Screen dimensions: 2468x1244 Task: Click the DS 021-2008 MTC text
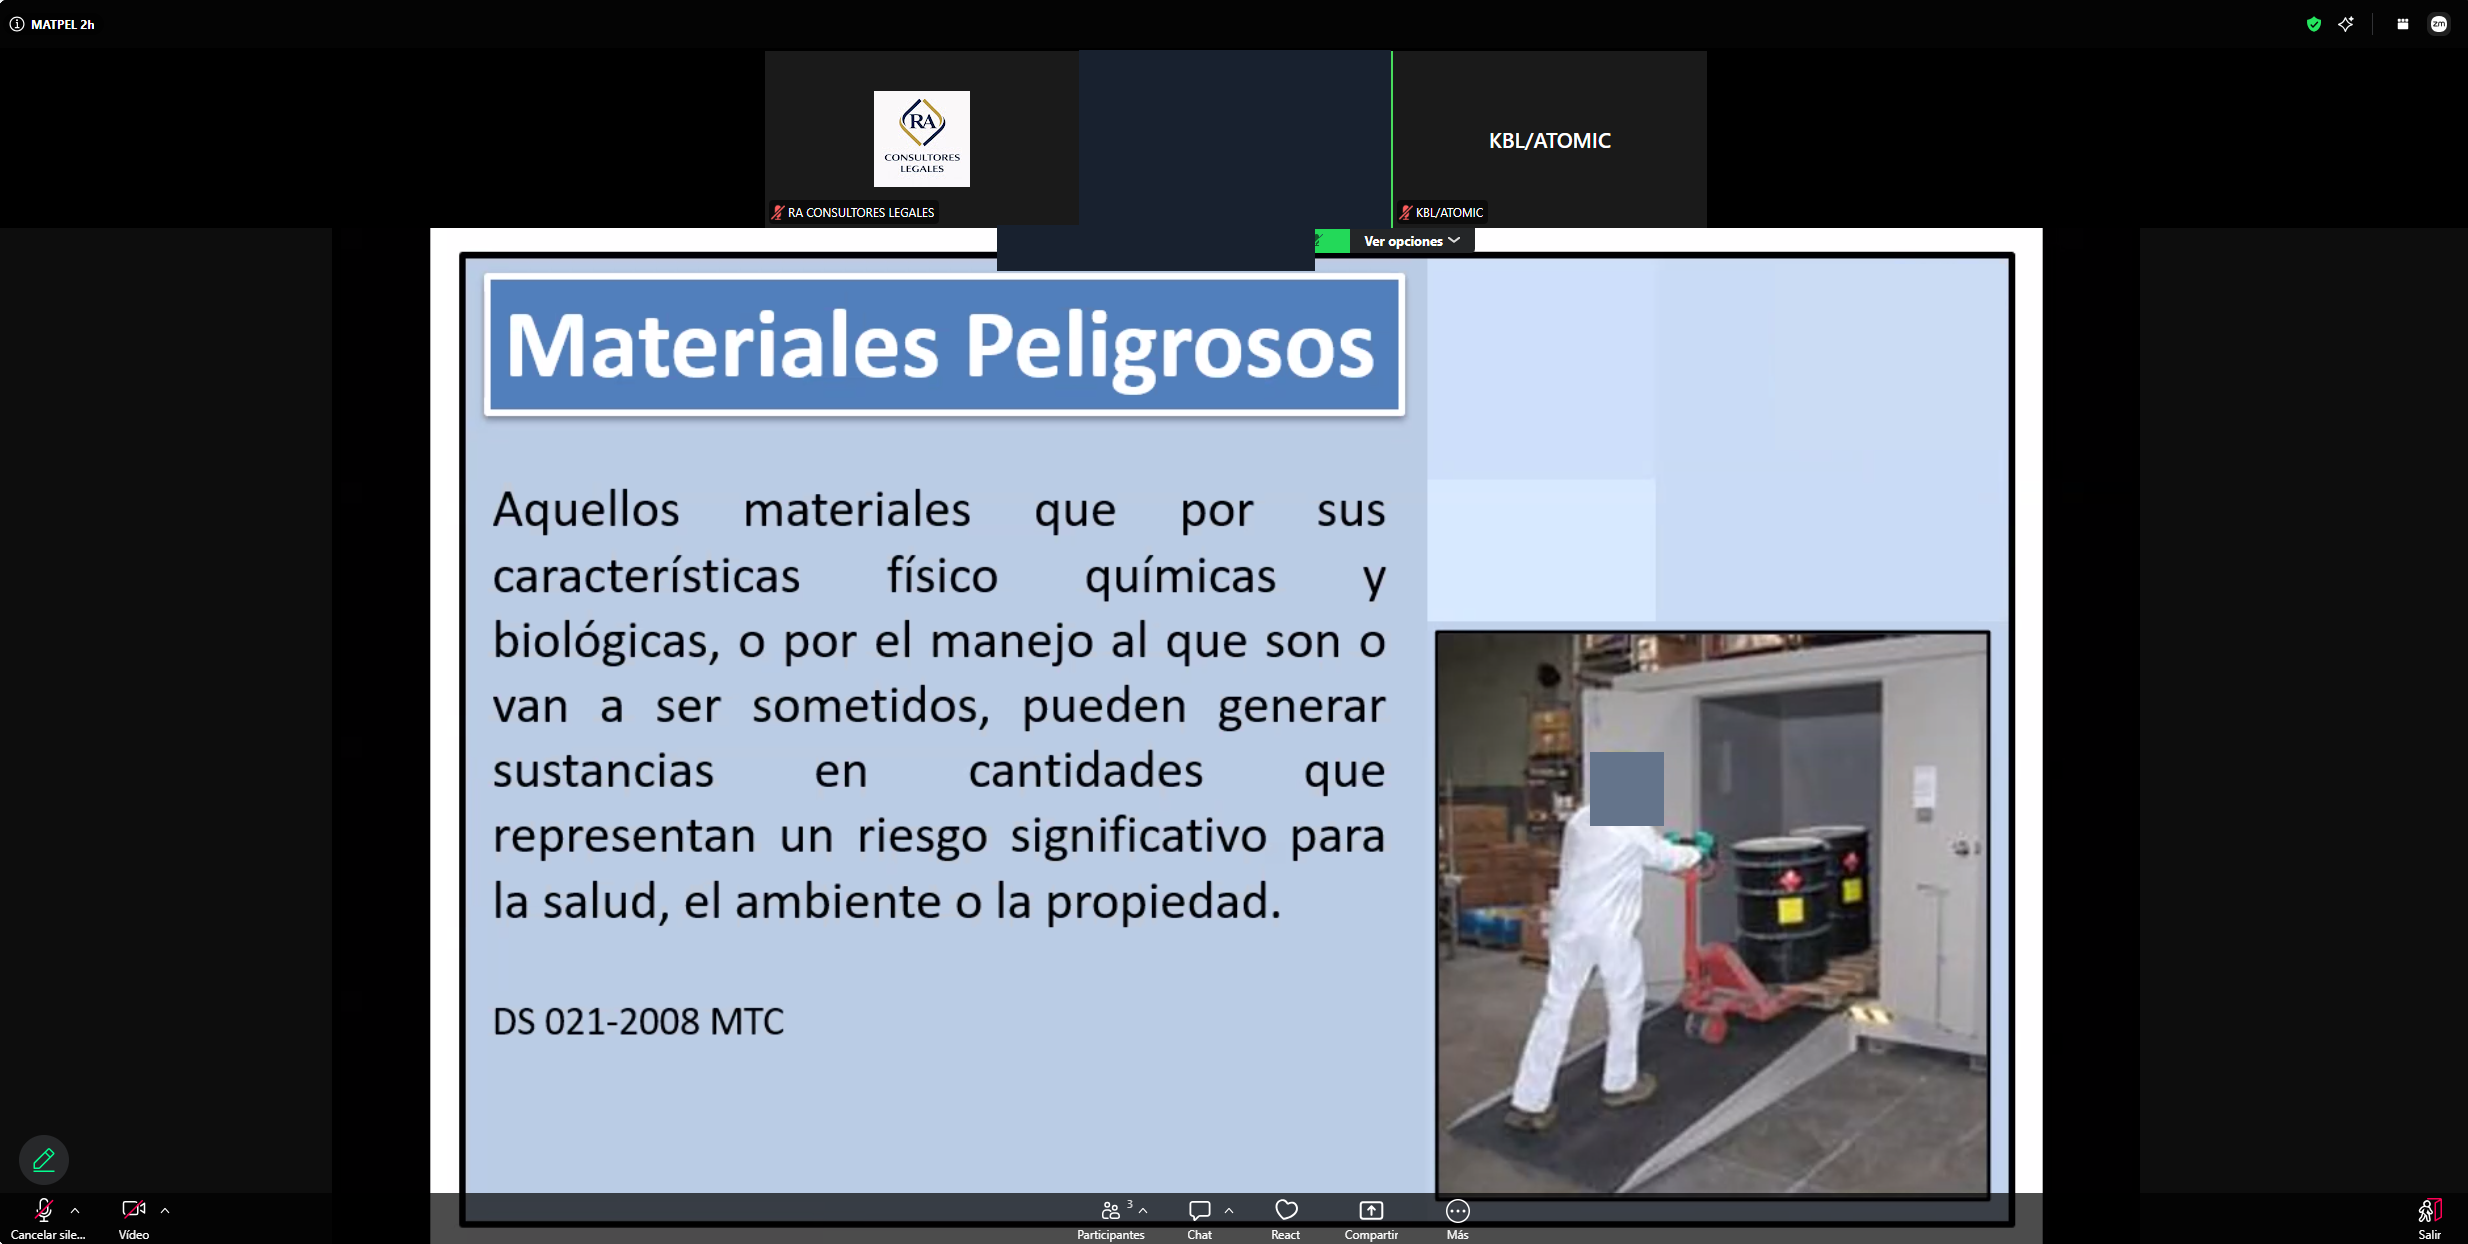coord(638,1021)
